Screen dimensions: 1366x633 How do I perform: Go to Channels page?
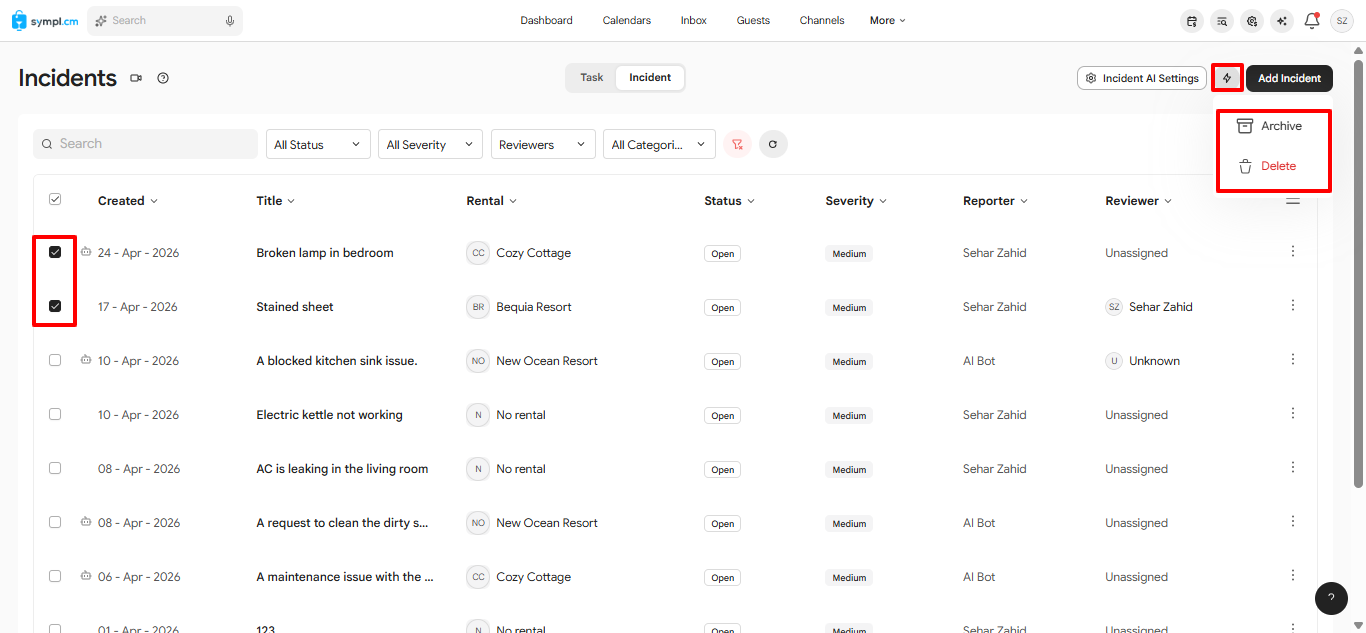tap(822, 20)
